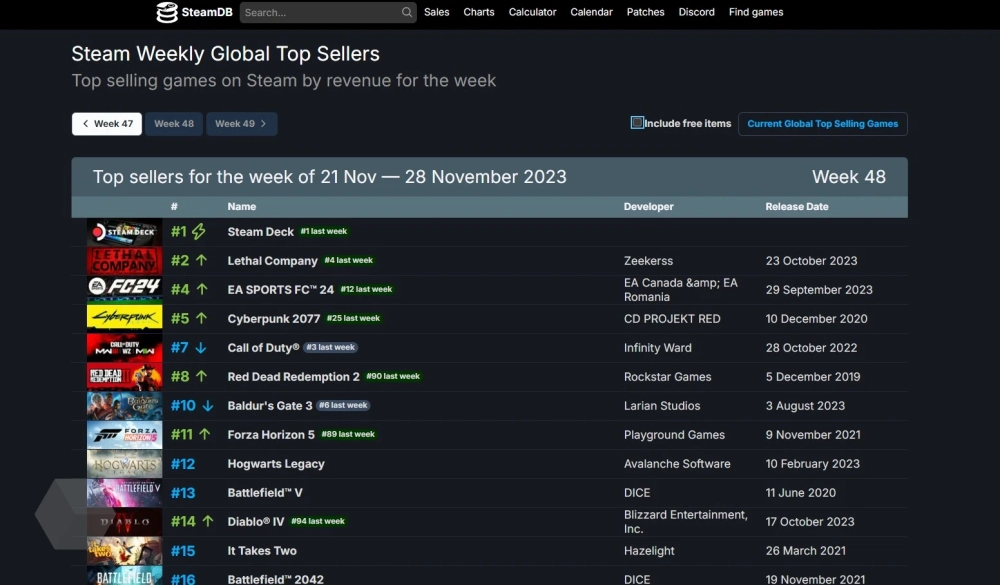Sort by Release Date column header
This screenshot has height=585, width=1000.
coord(797,207)
